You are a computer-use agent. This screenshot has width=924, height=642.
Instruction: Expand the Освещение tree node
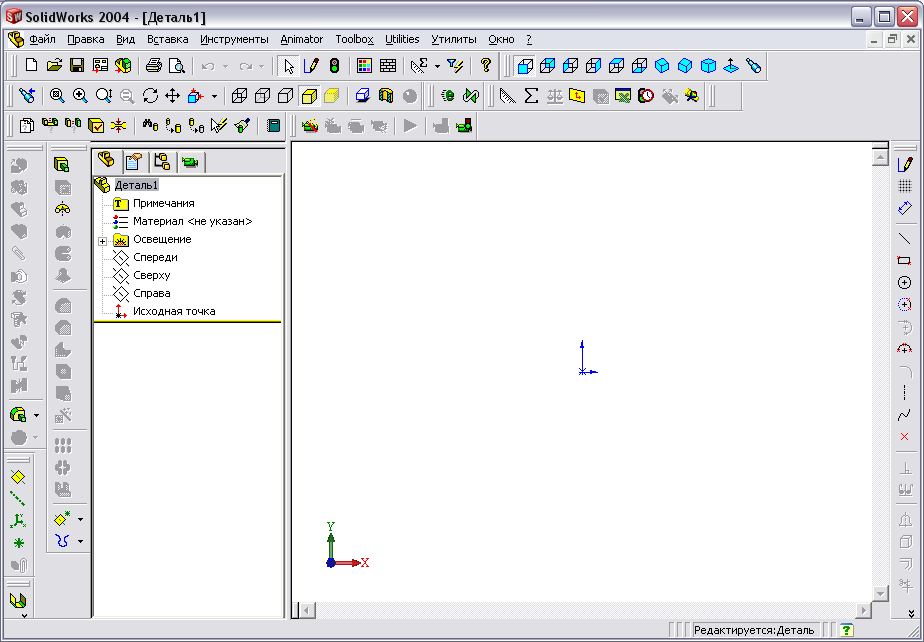[x=103, y=241]
